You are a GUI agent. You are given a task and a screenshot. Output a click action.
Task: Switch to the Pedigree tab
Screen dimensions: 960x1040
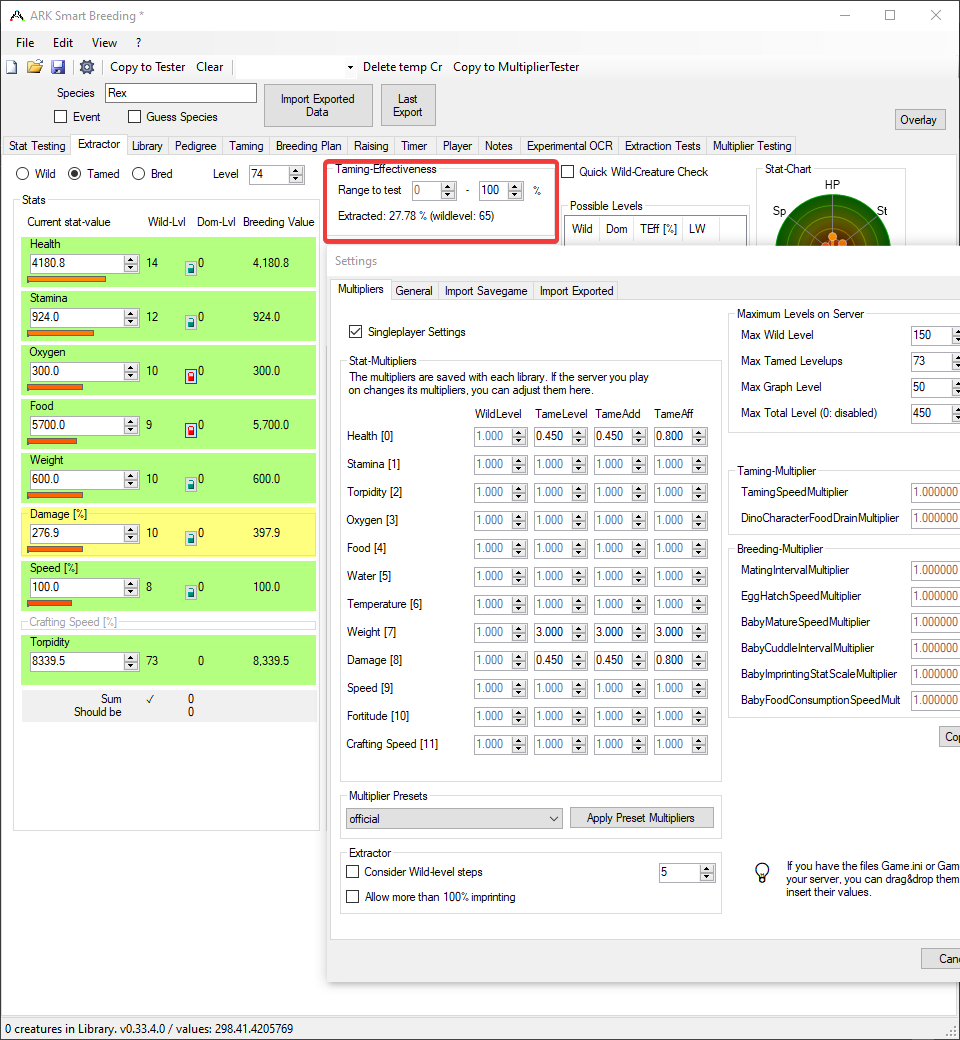[x=196, y=145]
